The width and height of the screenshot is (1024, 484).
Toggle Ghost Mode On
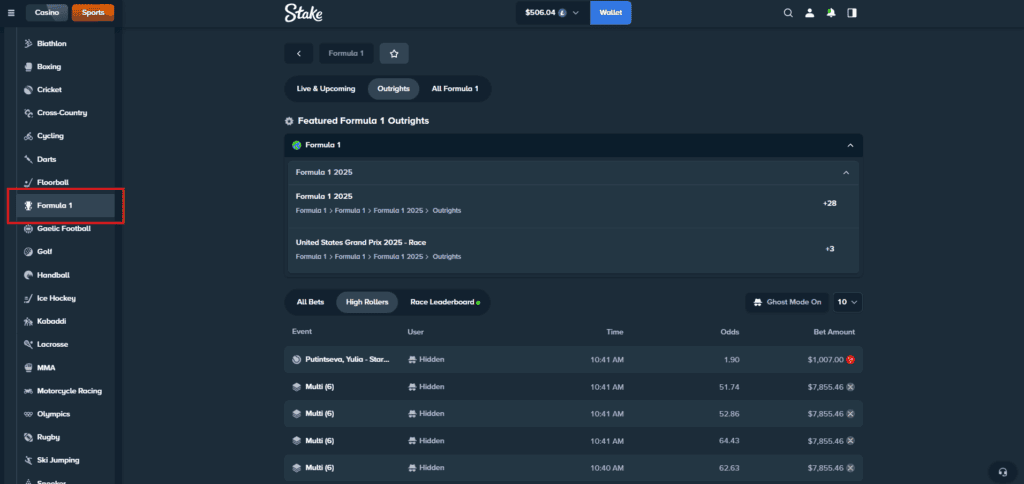point(786,302)
